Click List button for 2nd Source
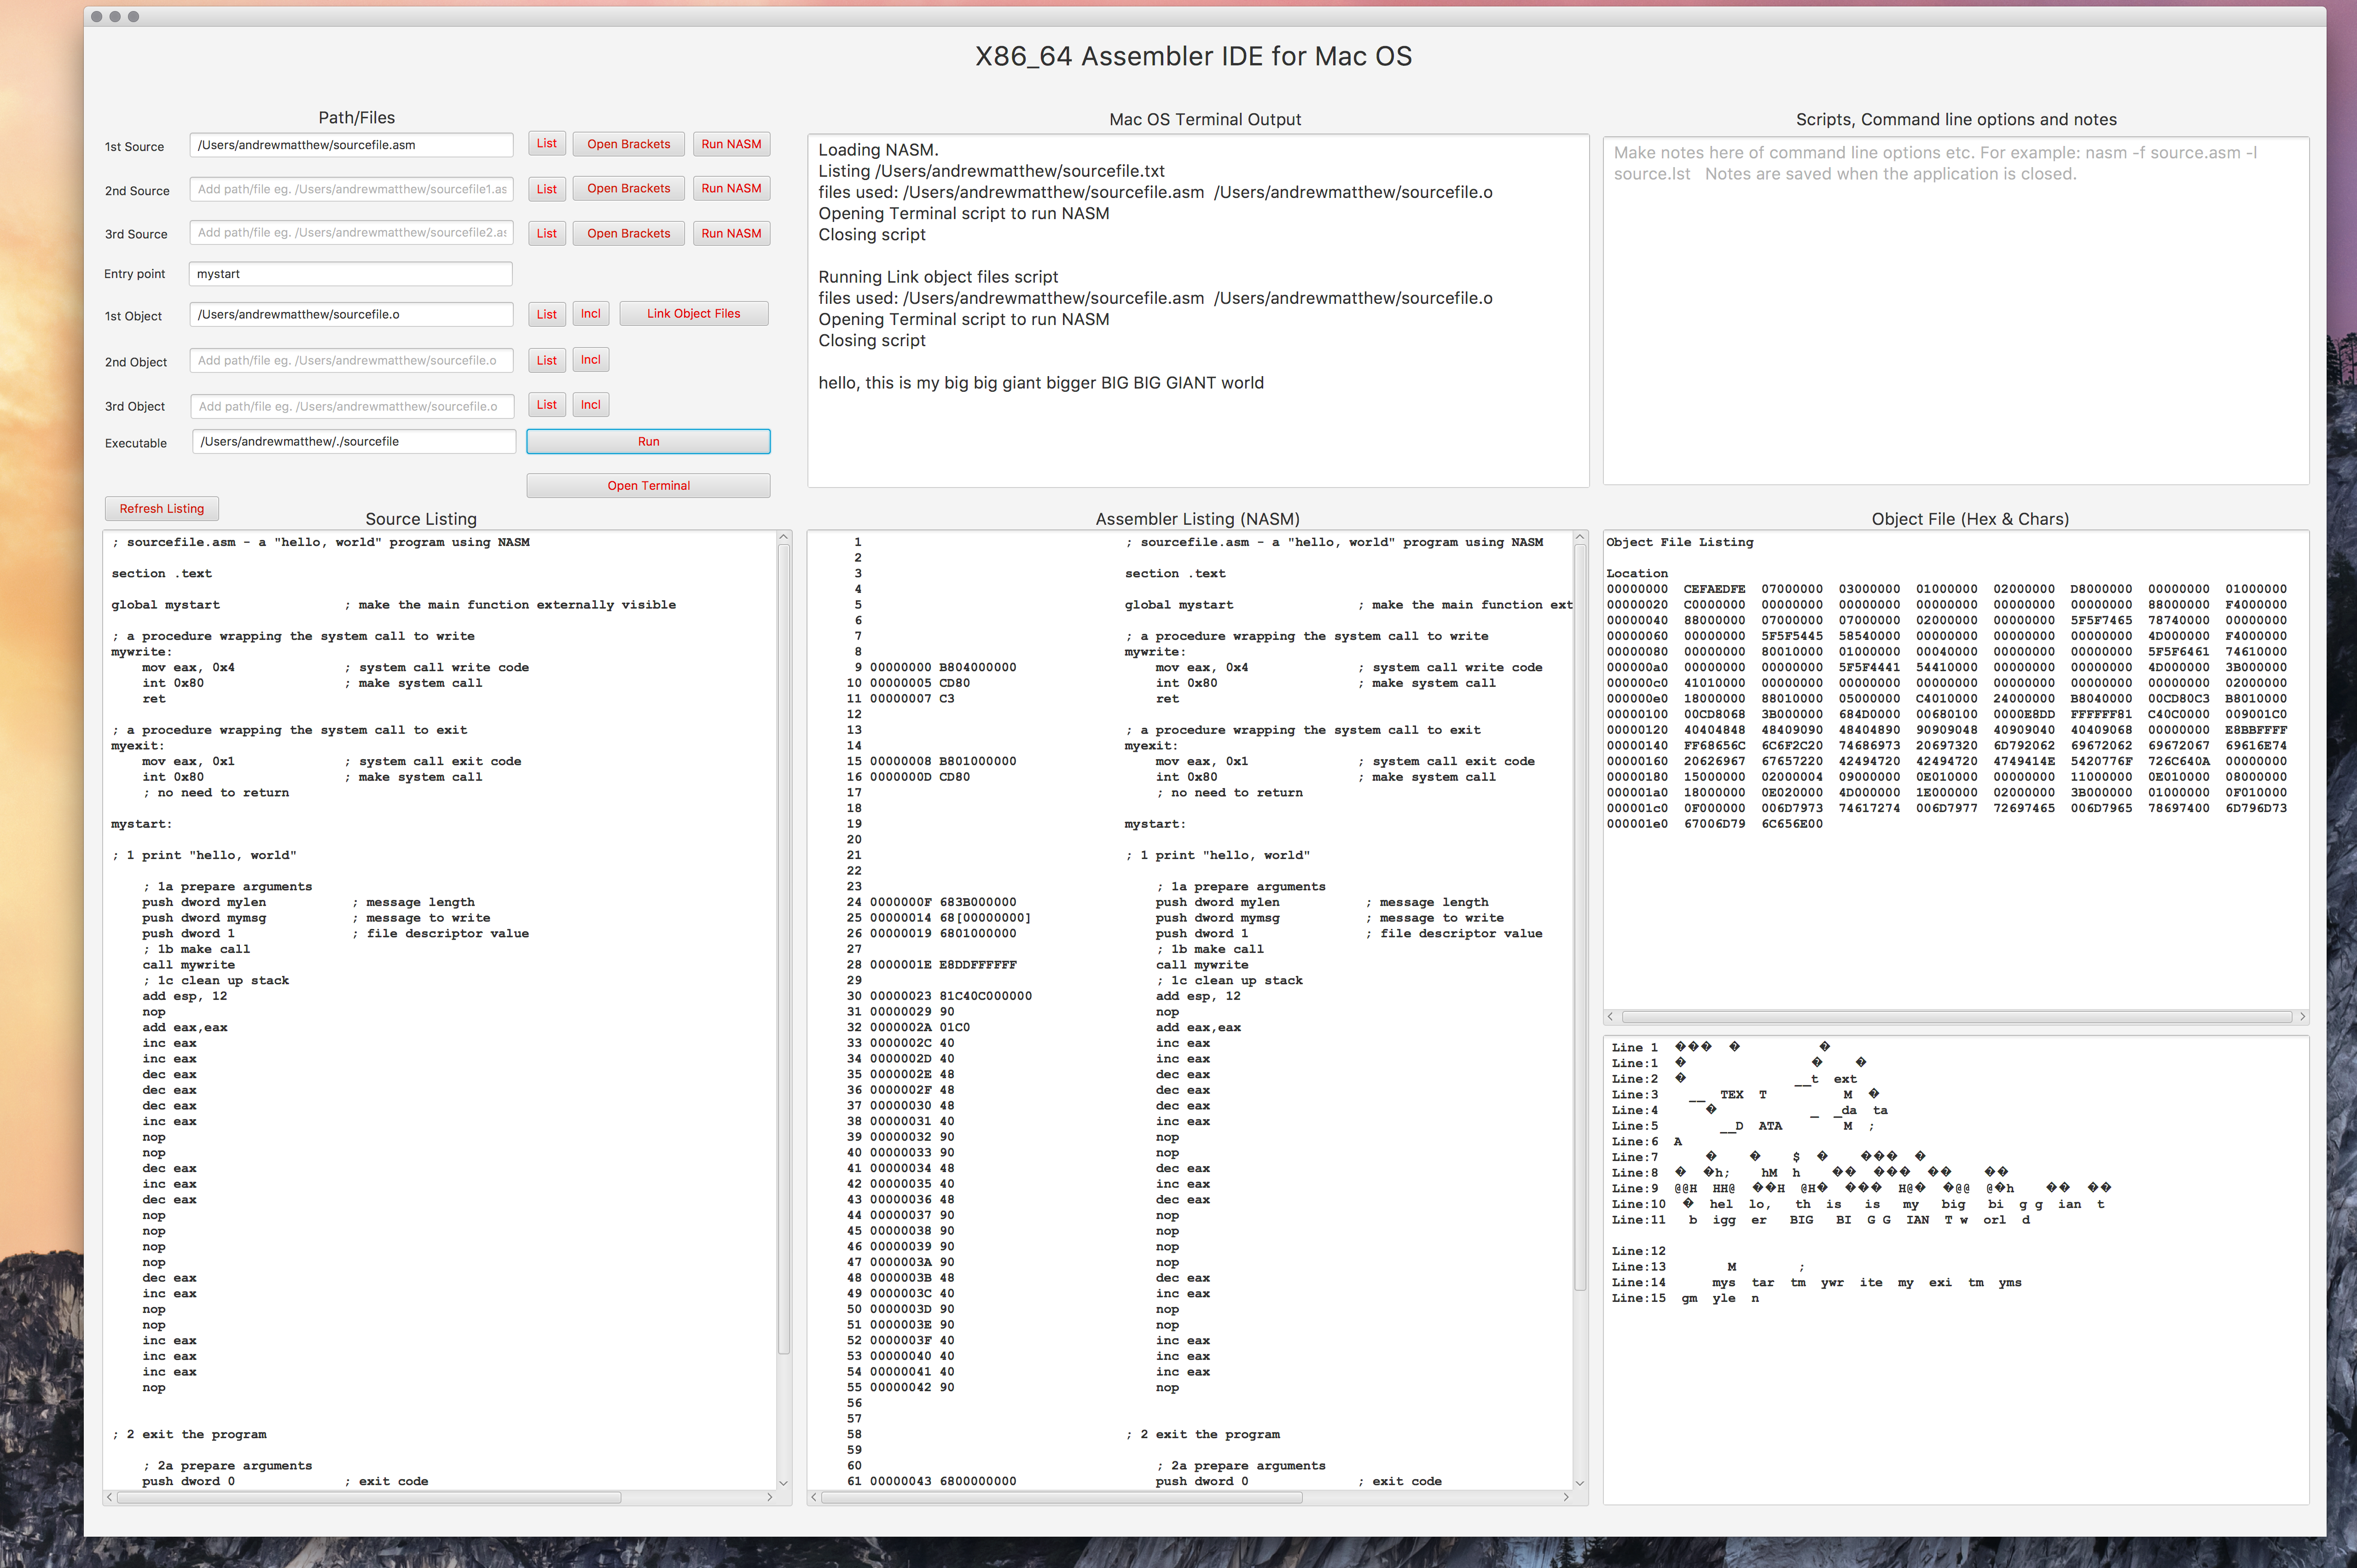 click(546, 189)
